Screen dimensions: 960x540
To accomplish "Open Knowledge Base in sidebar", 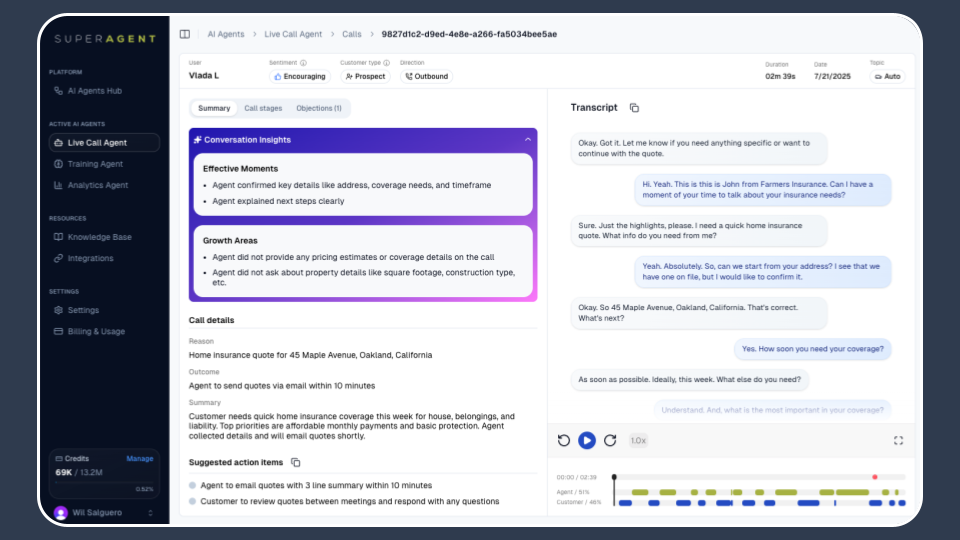I will [99, 237].
